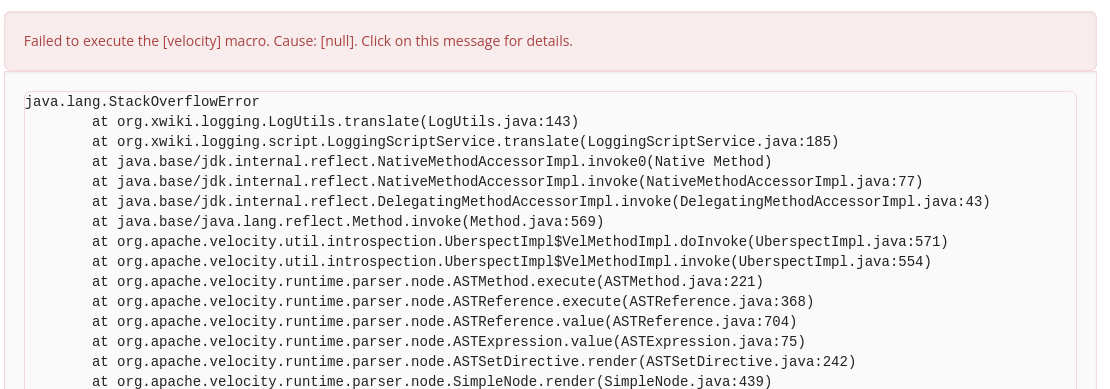
Task: Click the LoggingScriptService.translate stack trace line
Action: click(465, 141)
